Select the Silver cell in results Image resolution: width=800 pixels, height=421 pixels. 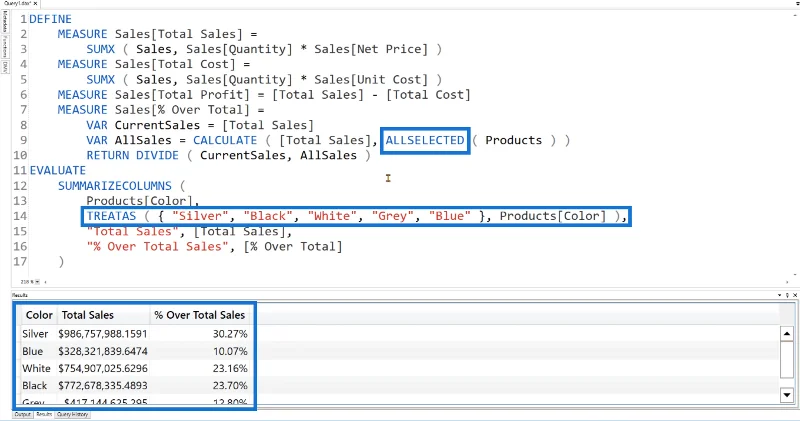pyautogui.click(x=35, y=334)
